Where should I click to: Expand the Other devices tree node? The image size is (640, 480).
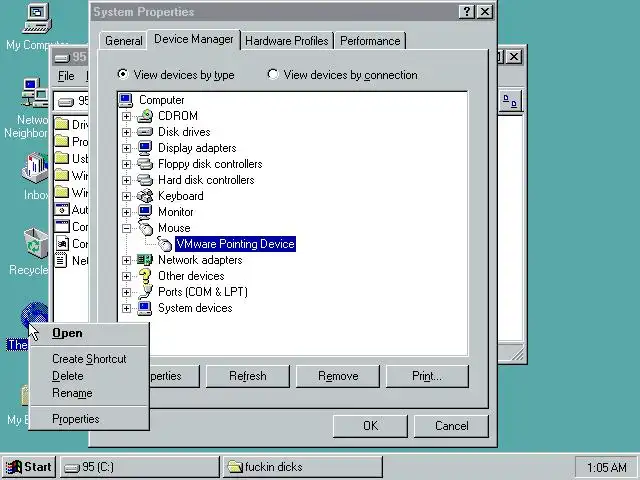click(x=126, y=276)
